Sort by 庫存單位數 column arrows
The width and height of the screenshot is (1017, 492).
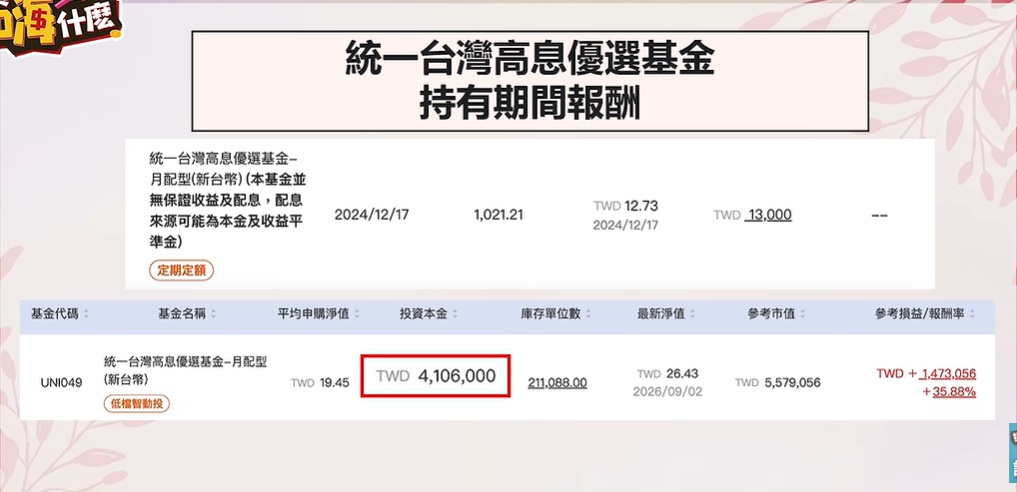click(588, 314)
